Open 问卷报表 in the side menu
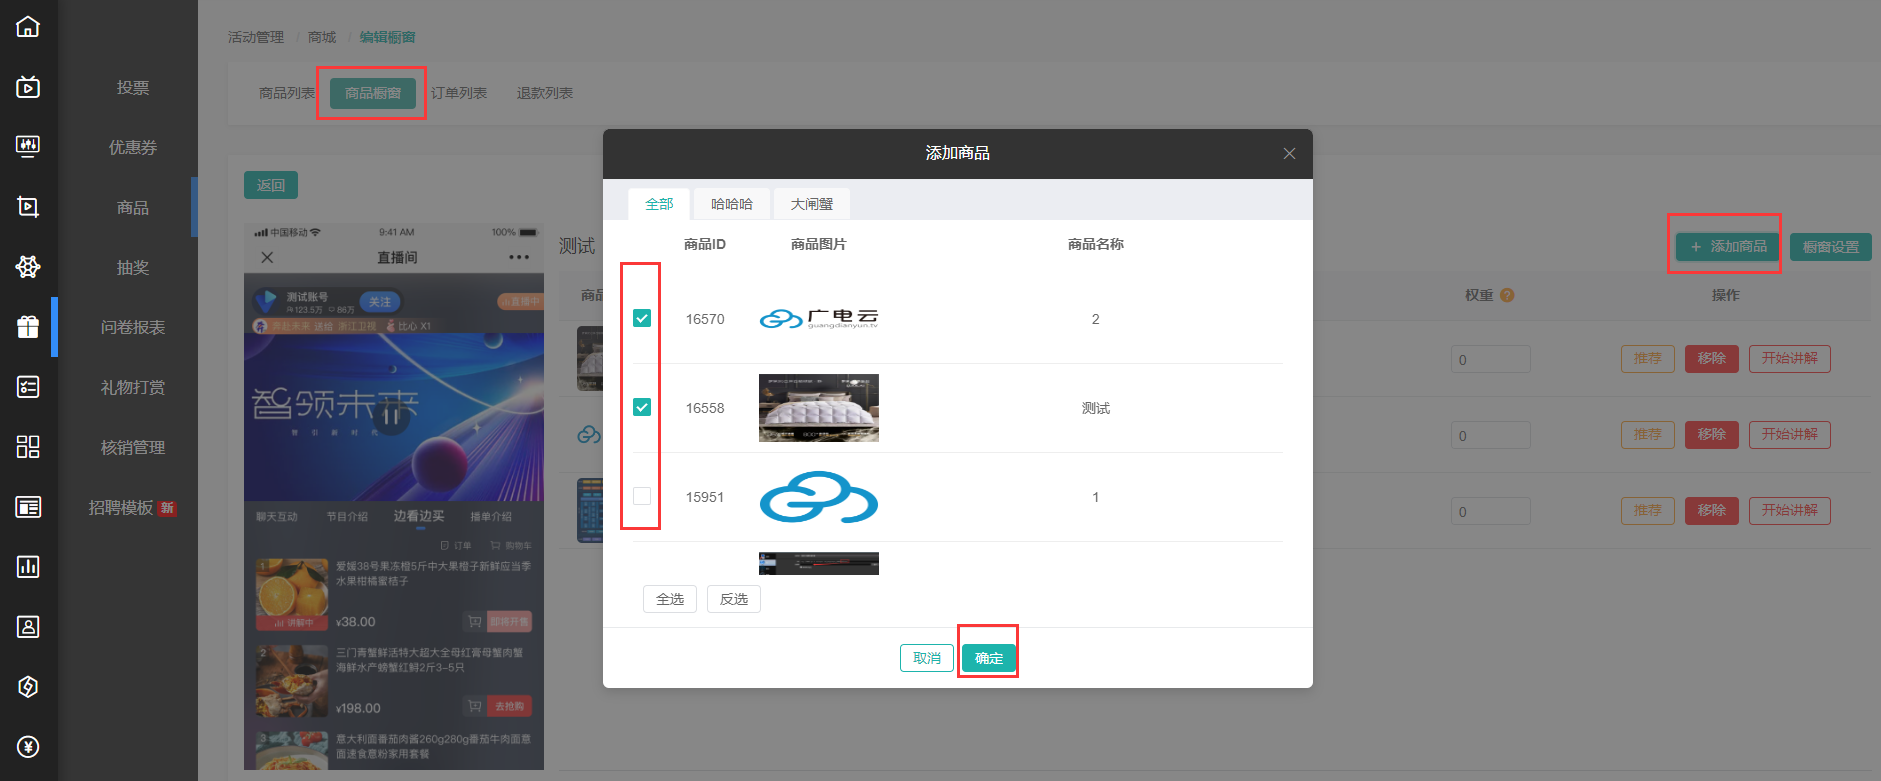Viewport: 1881px width, 781px height. coord(133,328)
